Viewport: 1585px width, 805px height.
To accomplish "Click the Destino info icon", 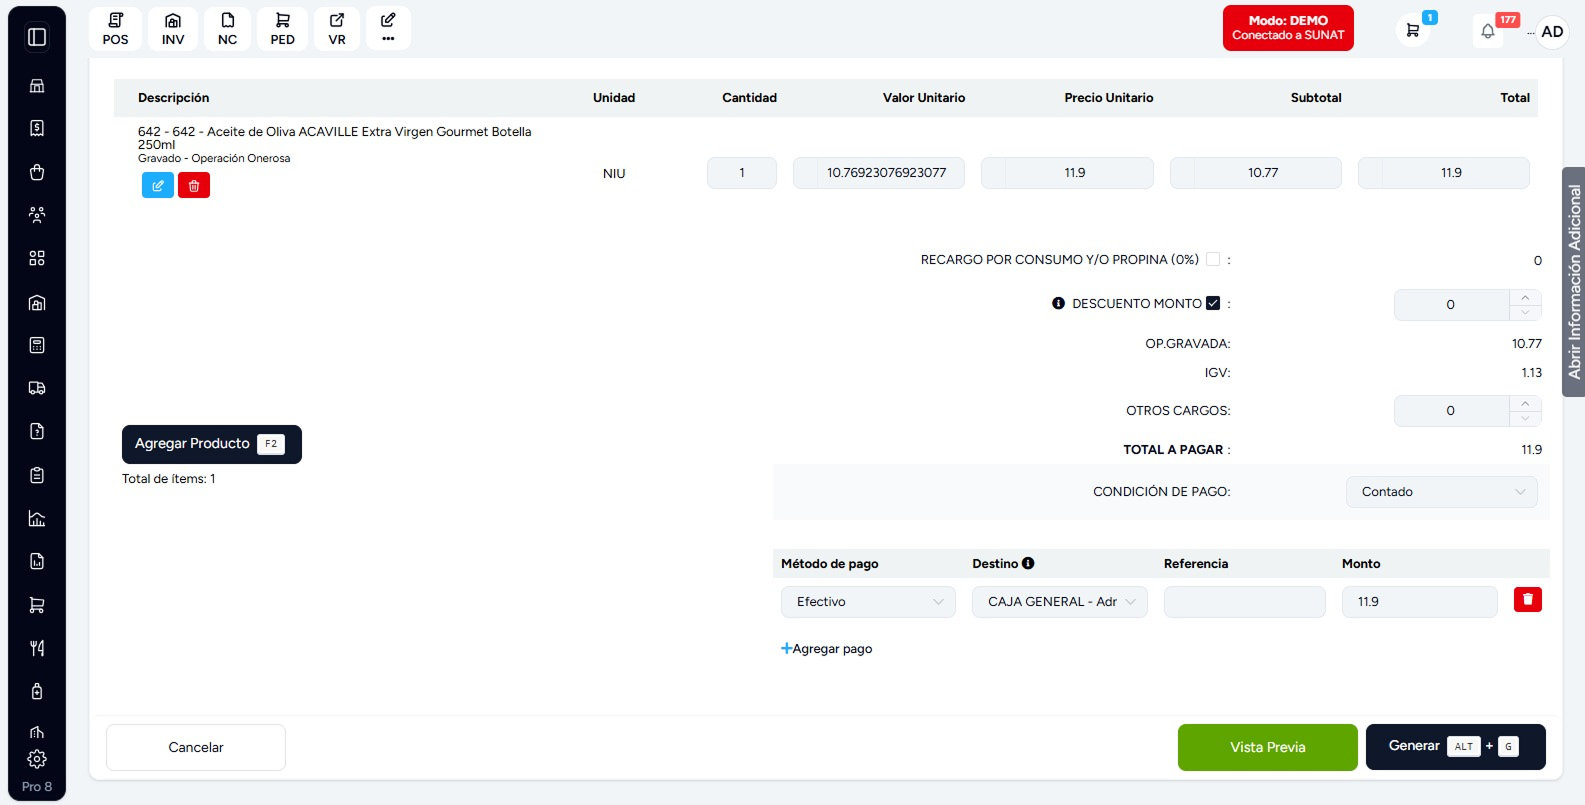I will pyautogui.click(x=1028, y=563).
